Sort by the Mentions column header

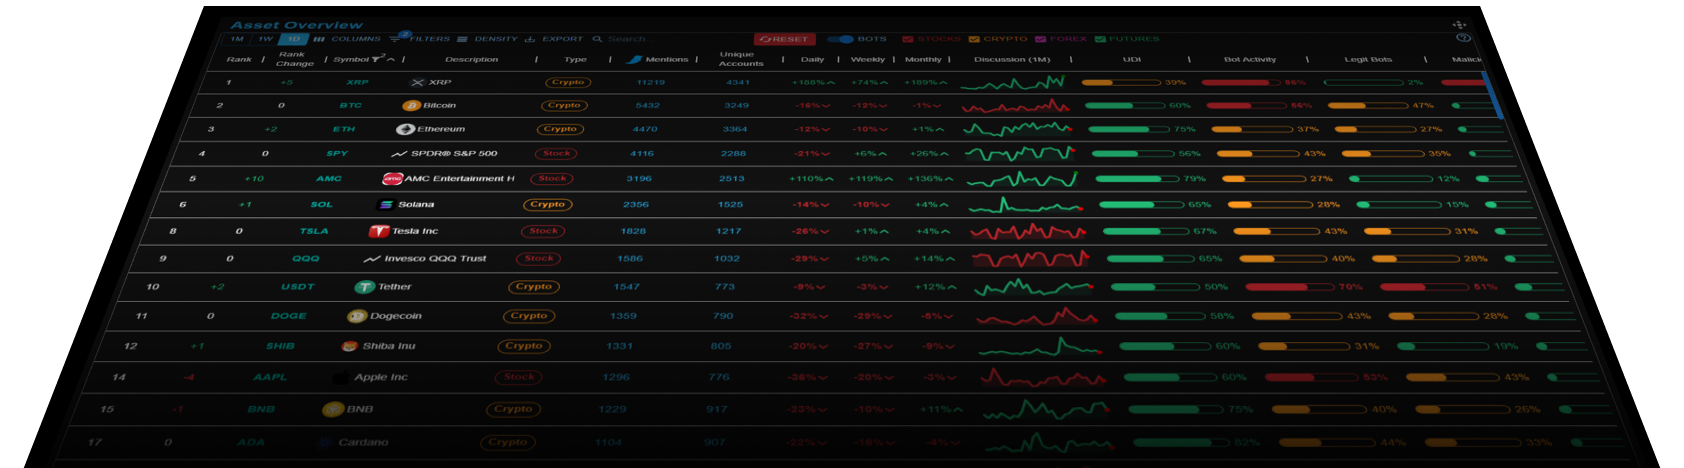[666, 59]
